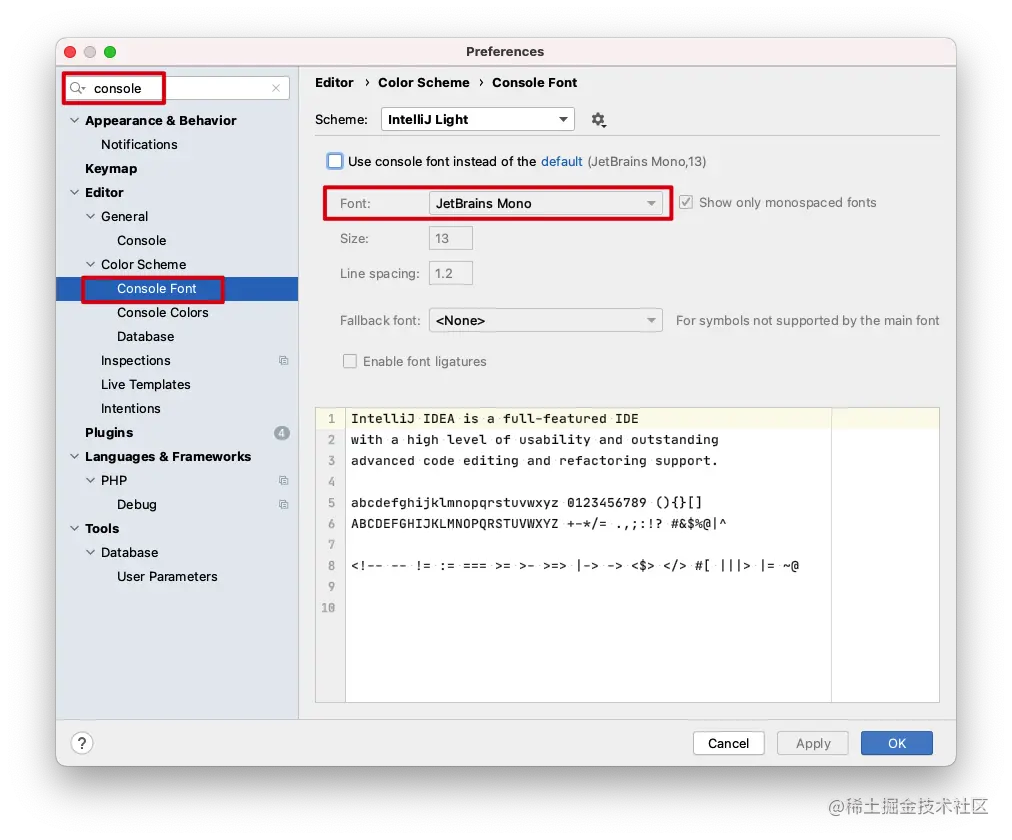Select Console under General
The image size is (1012, 840).
click(x=141, y=241)
